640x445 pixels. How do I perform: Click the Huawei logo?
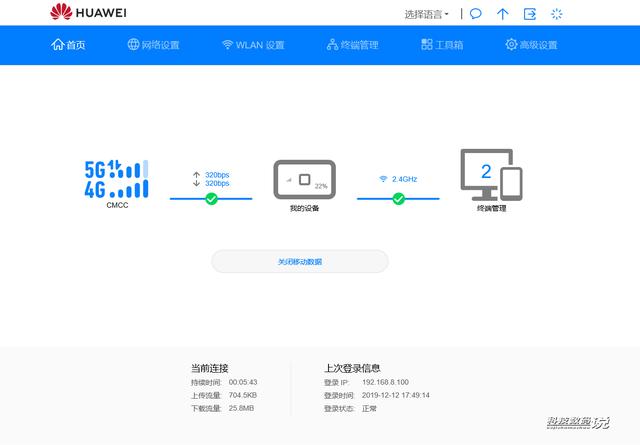(x=88, y=12)
